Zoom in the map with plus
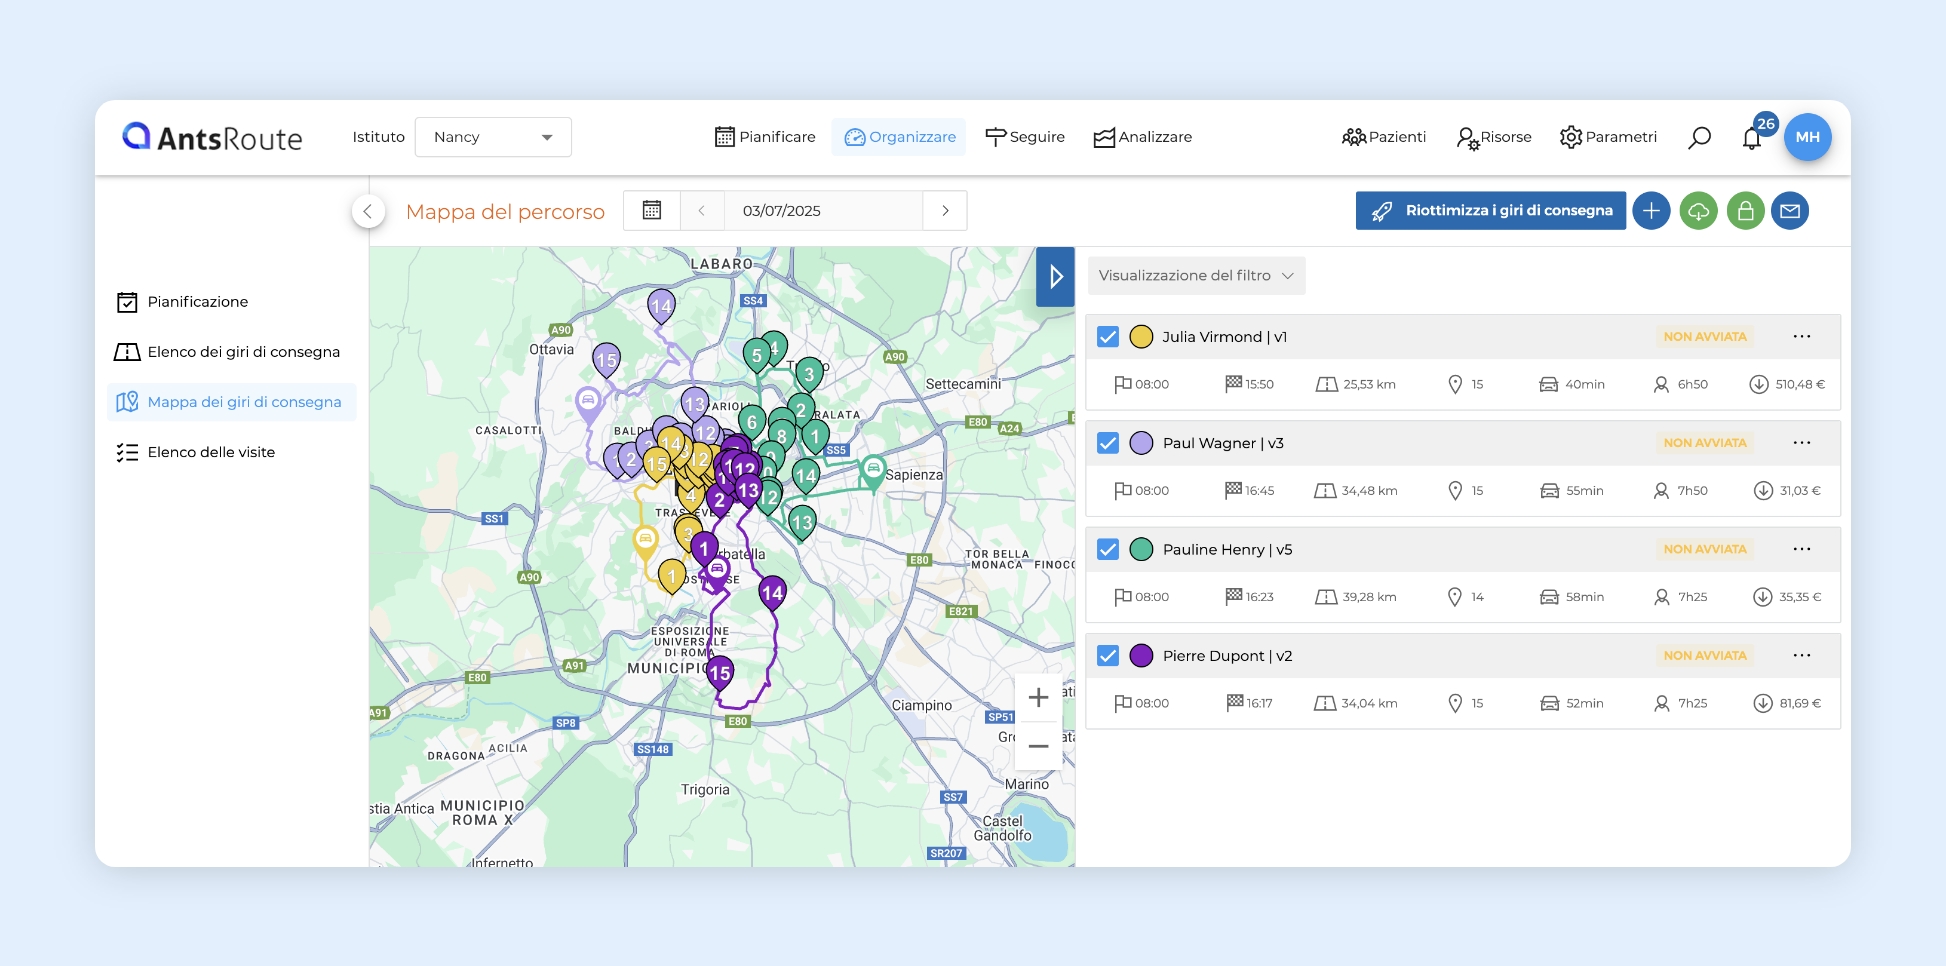 pos(1038,698)
